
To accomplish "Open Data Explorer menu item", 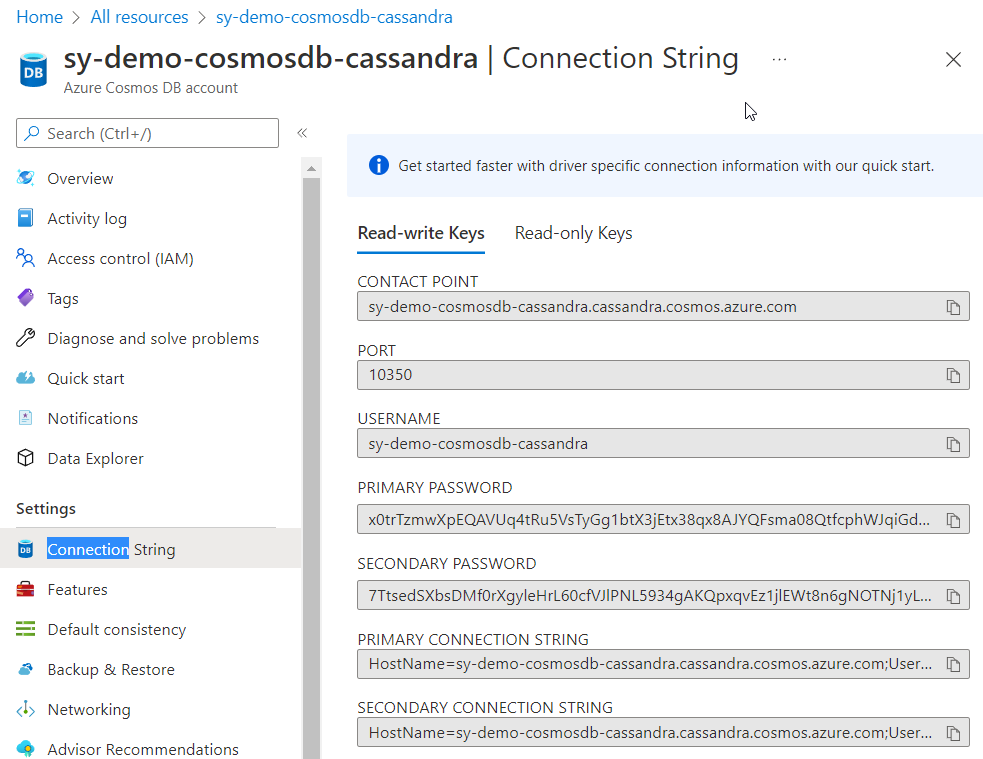I will click(x=95, y=459).
